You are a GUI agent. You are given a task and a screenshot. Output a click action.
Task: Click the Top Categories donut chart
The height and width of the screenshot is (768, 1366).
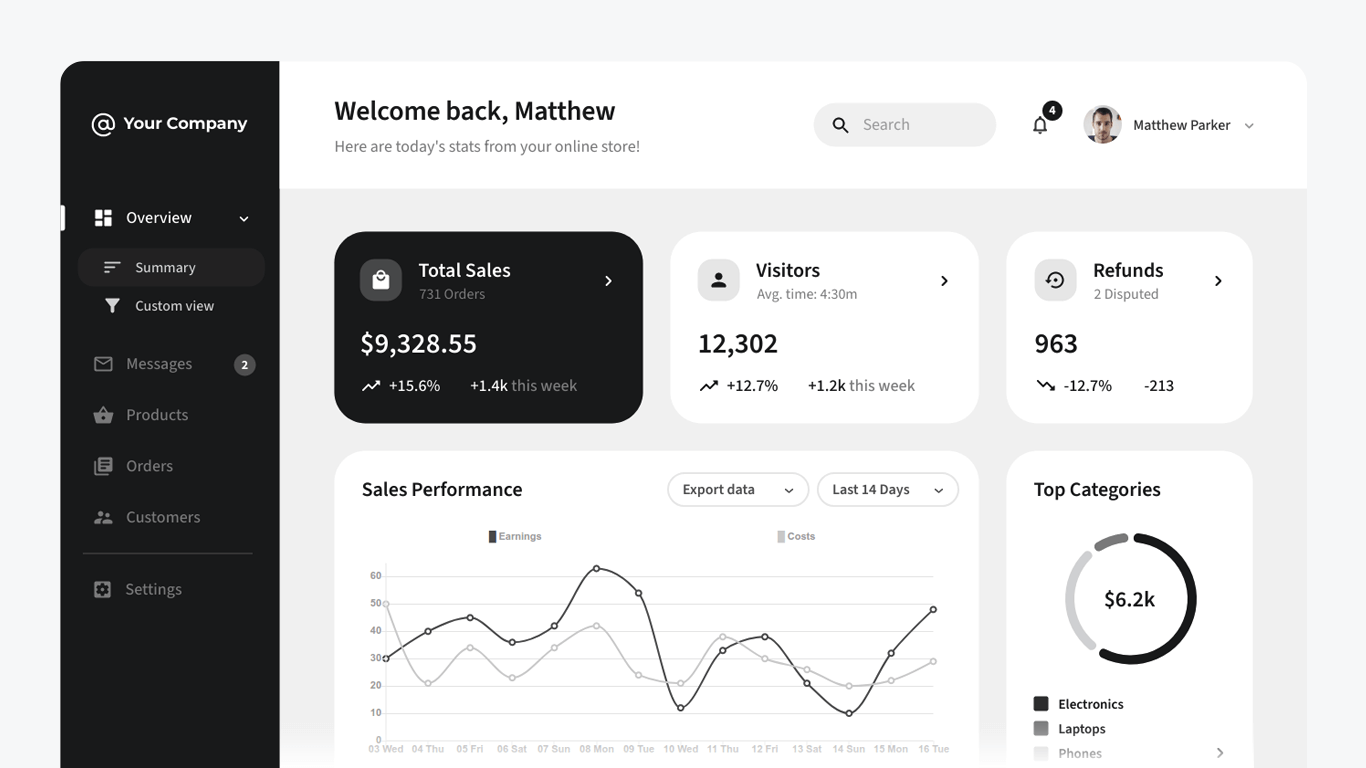(x=1130, y=598)
